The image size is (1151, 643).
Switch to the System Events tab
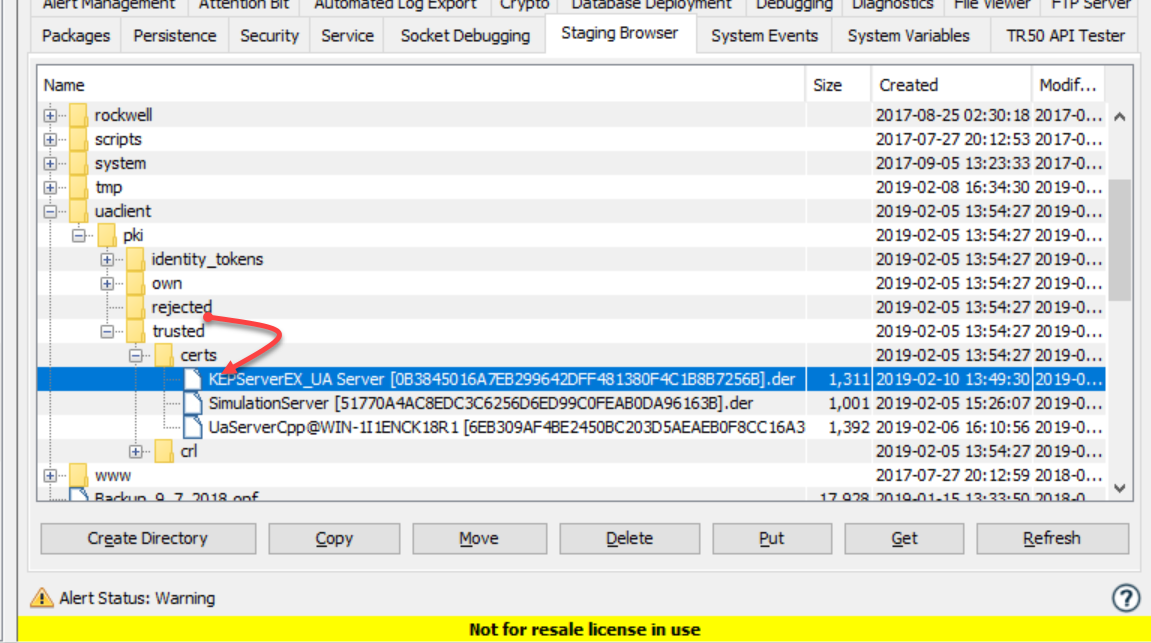coord(764,36)
